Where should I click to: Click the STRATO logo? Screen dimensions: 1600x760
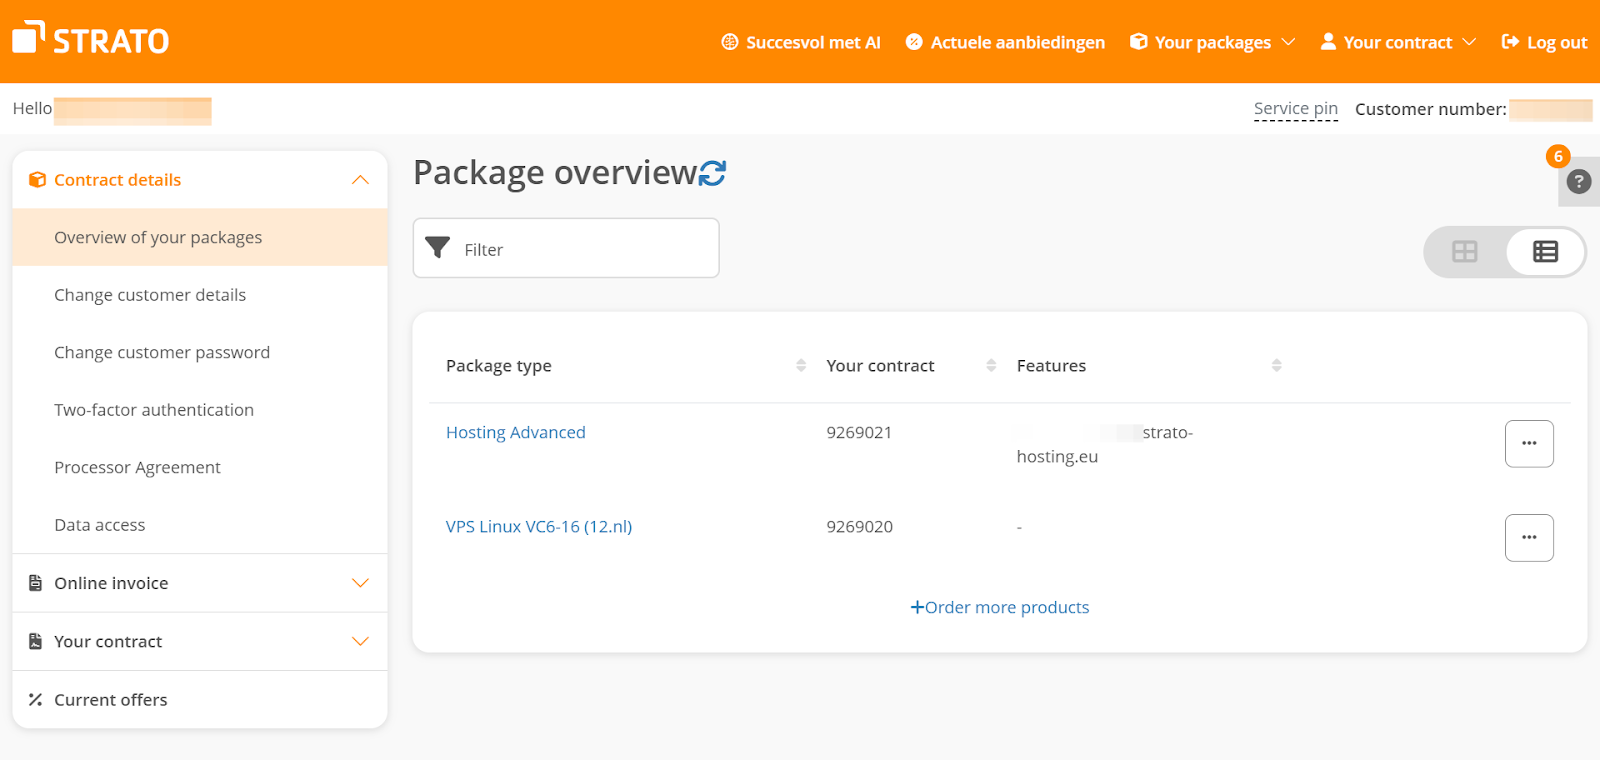coord(90,40)
